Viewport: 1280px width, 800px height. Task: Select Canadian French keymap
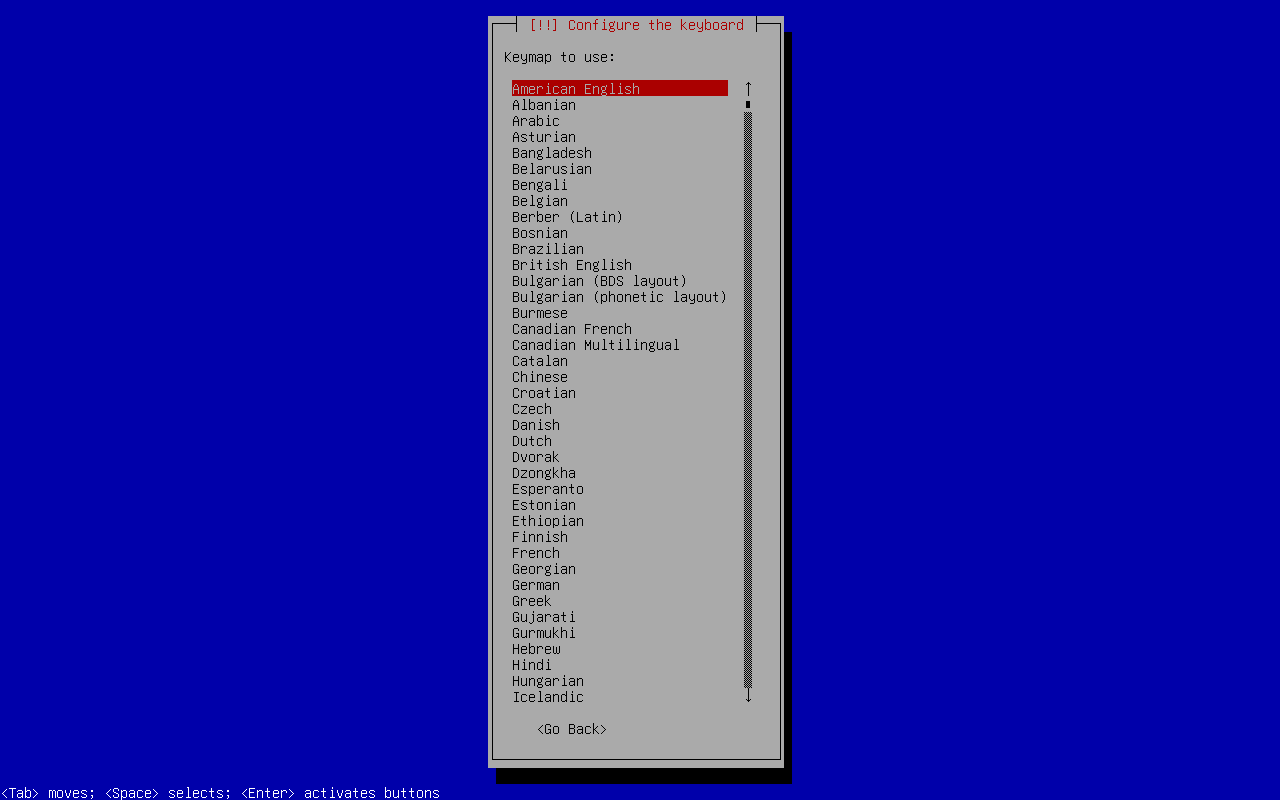pos(572,329)
